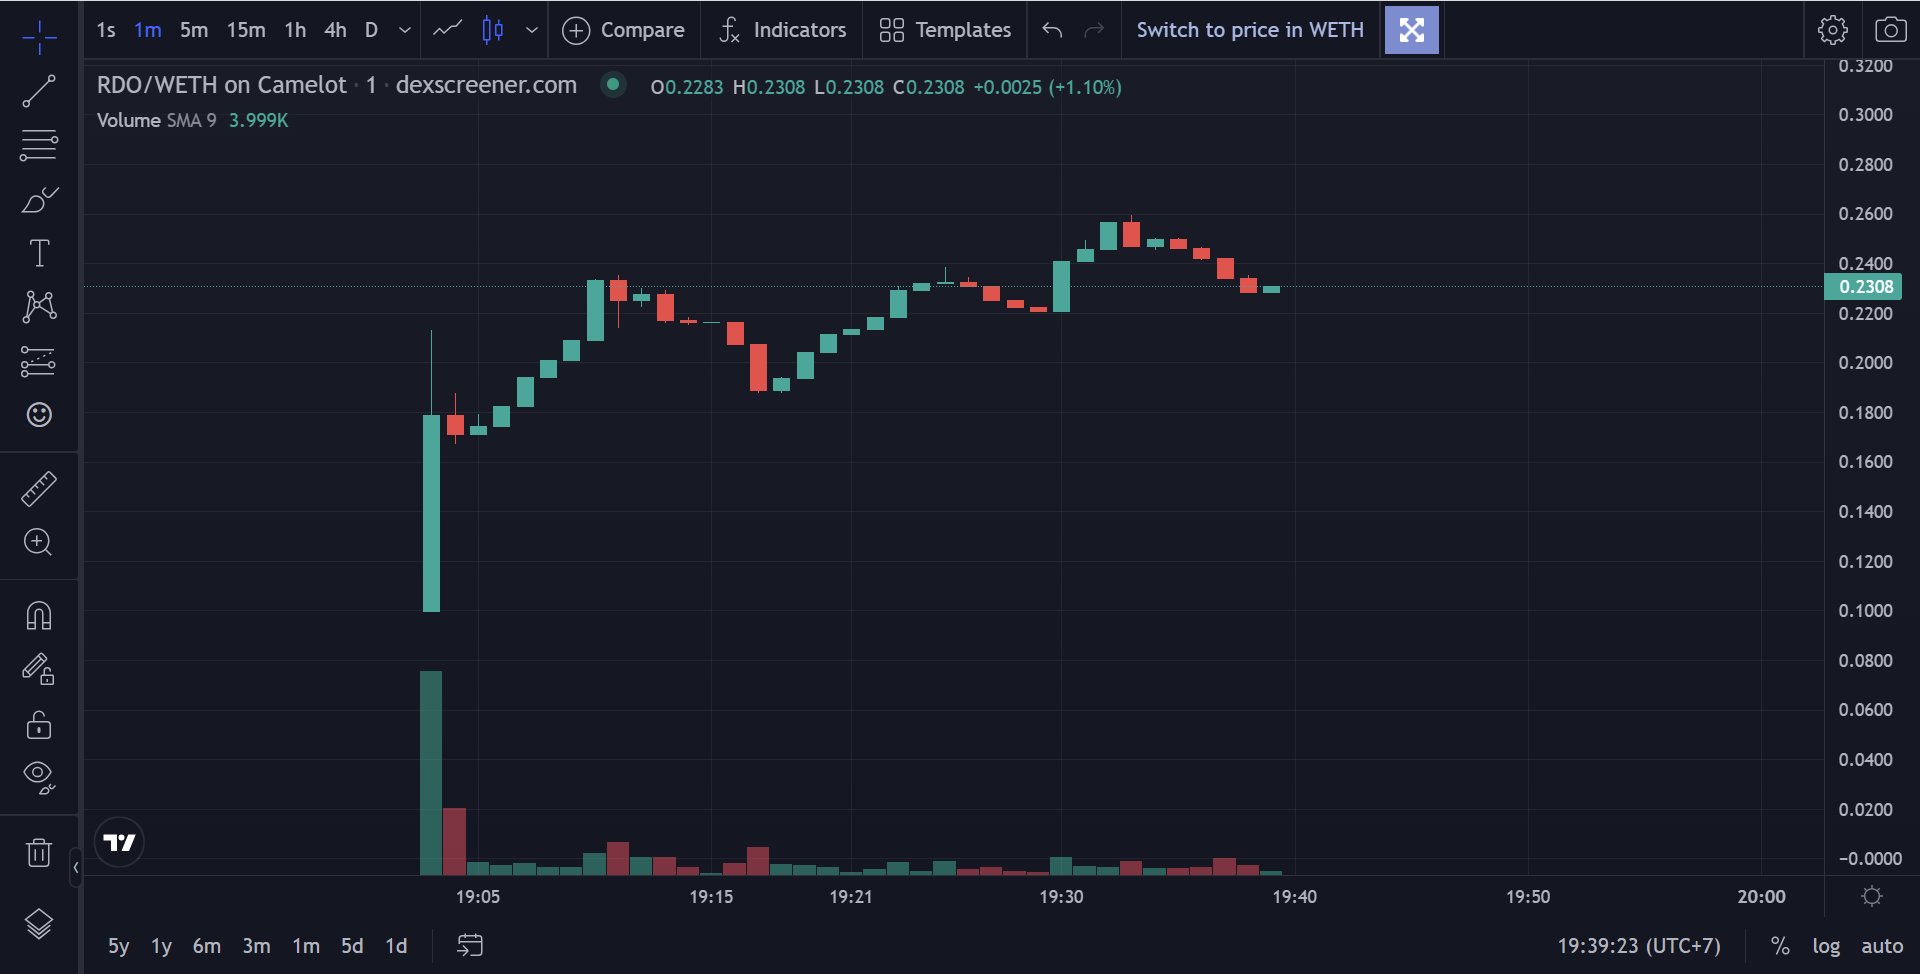This screenshot has width=1920, height=974.
Task: Select the crosshair cursor tool
Action: point(38,36)
